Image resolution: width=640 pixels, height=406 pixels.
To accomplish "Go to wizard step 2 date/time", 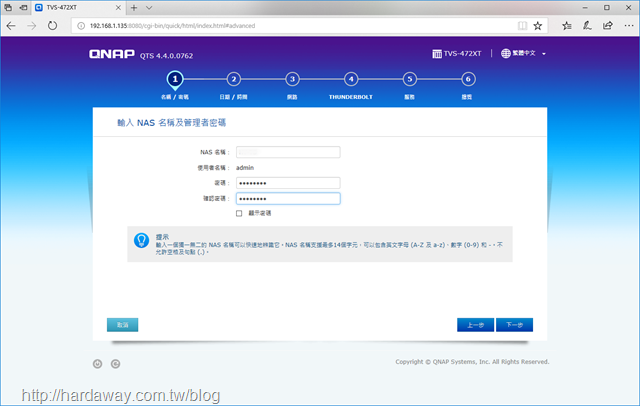I will point(233,79).
